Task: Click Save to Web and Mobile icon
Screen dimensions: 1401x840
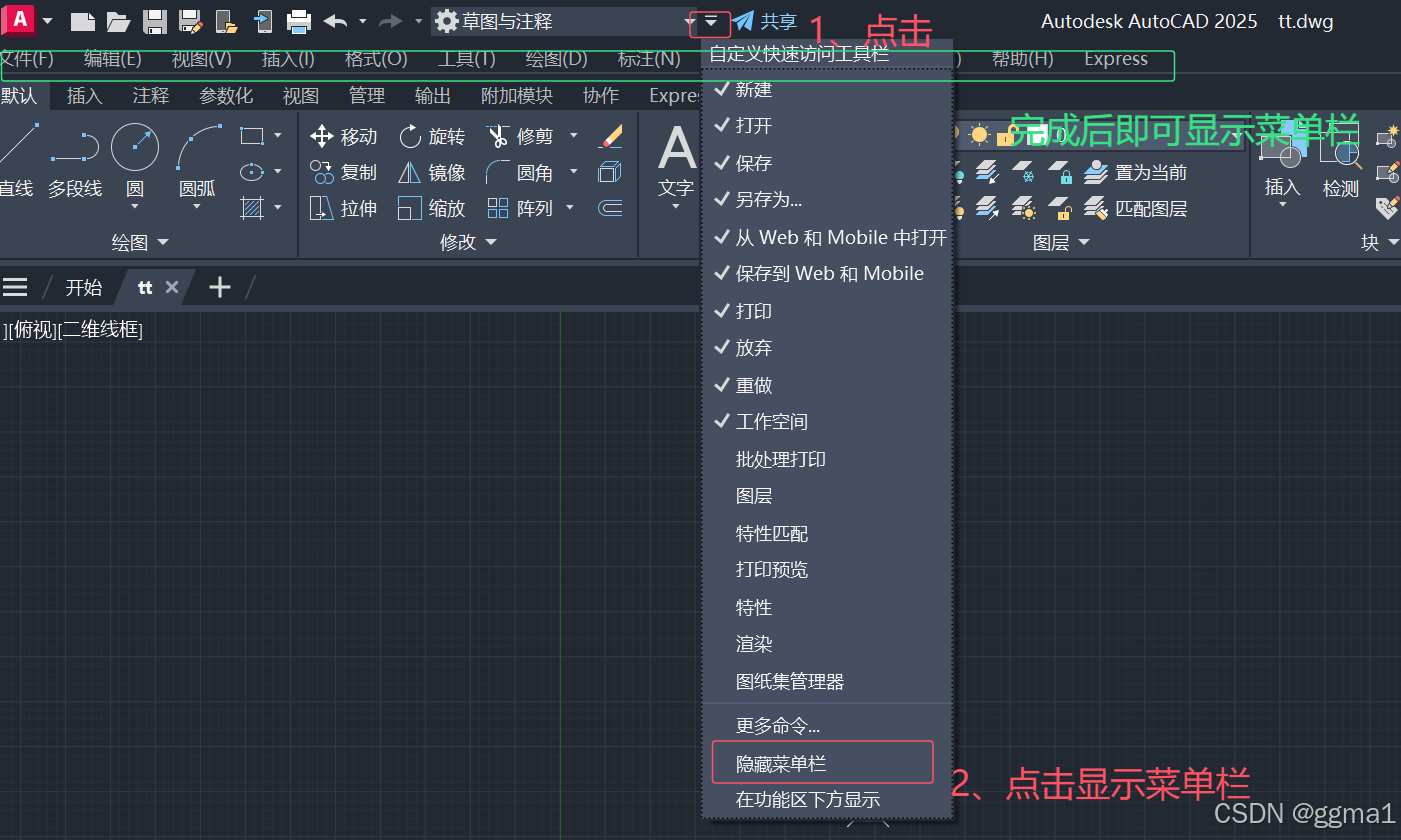Action: tap(263, 21)
